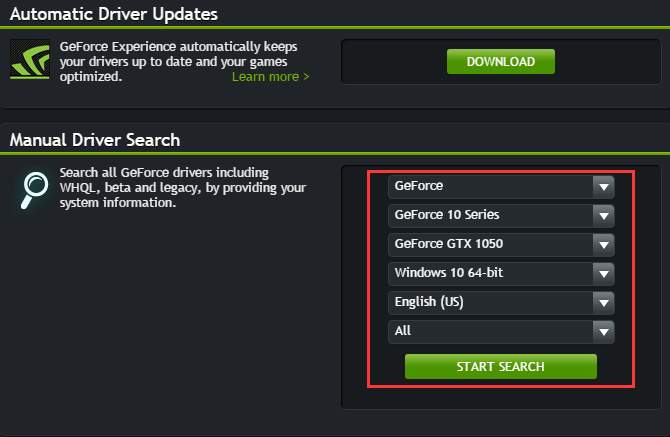Open the GeForce GTX 1050 product dropdown

[501, 245]
